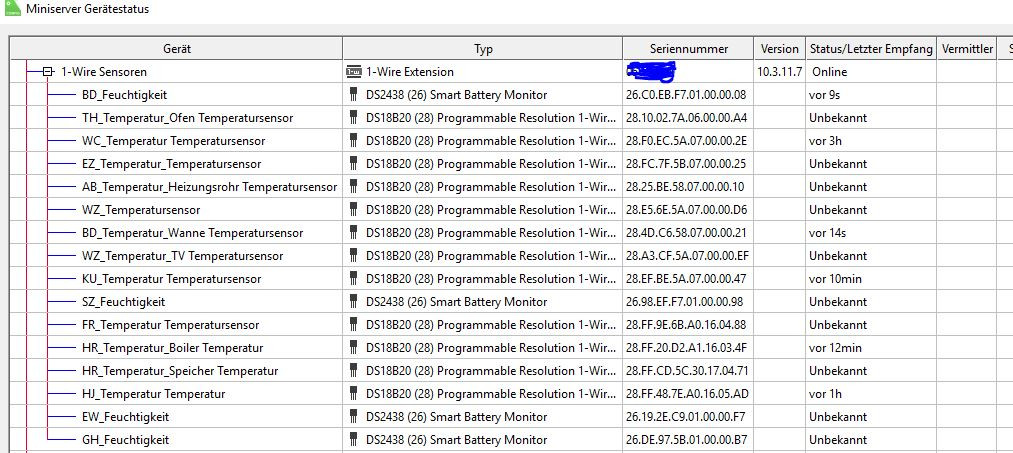The width and height of the screenshot is (1013, 453).
Task: Select AB_Temperatur_Heizungsrohr Temperatursensor entry
Action: coord(209,187)
